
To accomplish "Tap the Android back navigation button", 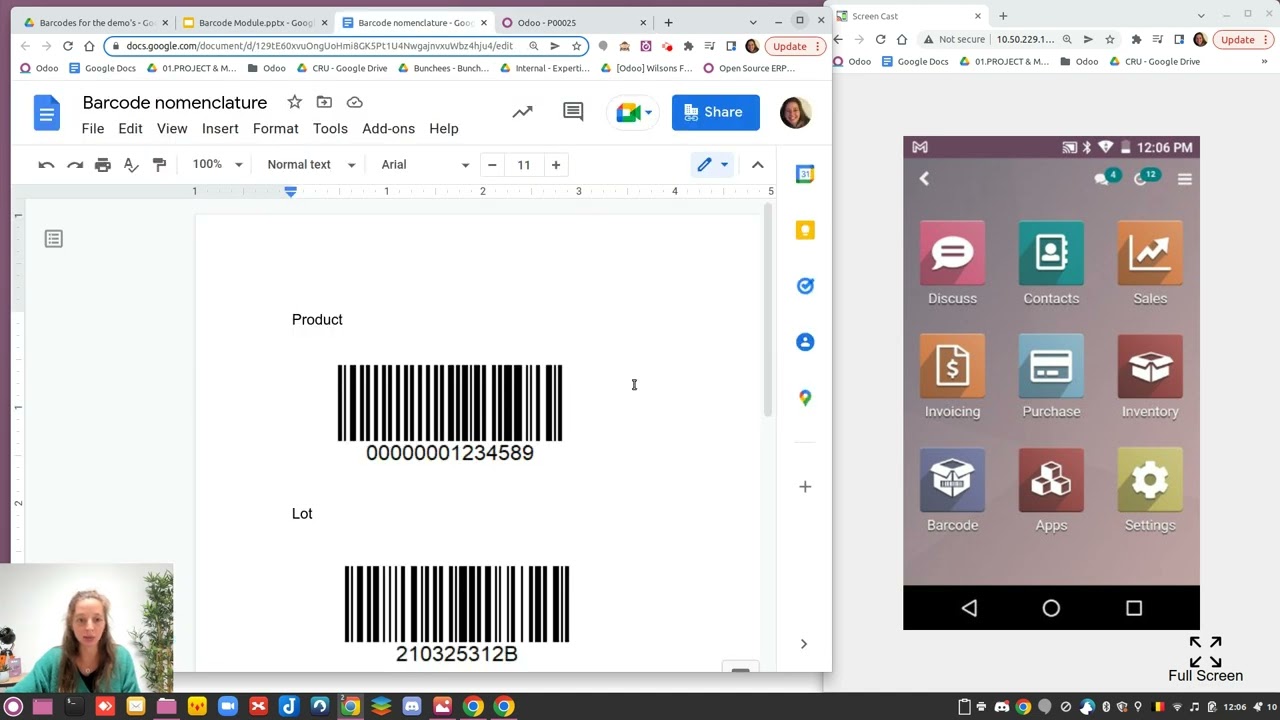I will click(969, 608).
